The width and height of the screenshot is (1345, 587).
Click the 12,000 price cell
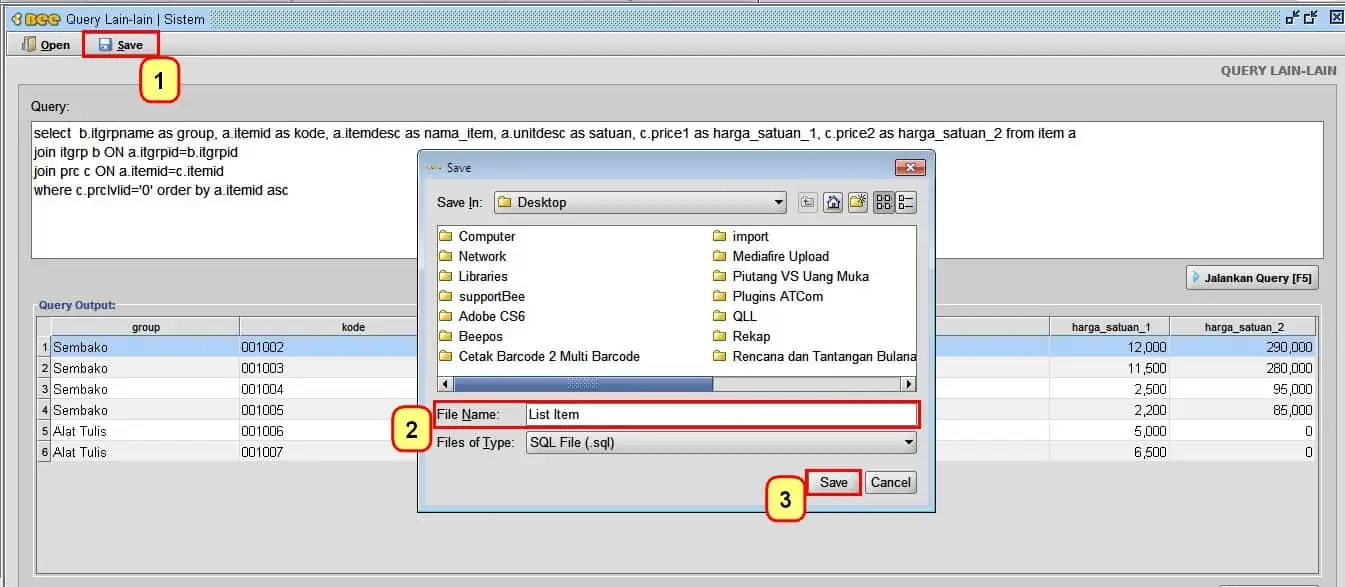pyautogui.click(x=1110, y=347)
